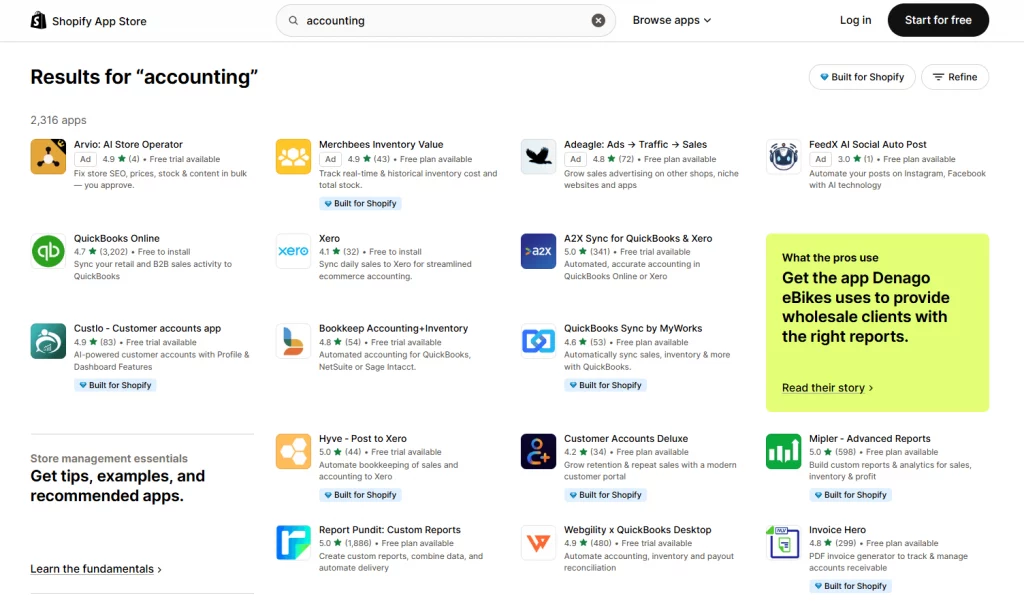
Task: Click Built for Shopify badge under Invoice Hero
Action: pos(850,586)
